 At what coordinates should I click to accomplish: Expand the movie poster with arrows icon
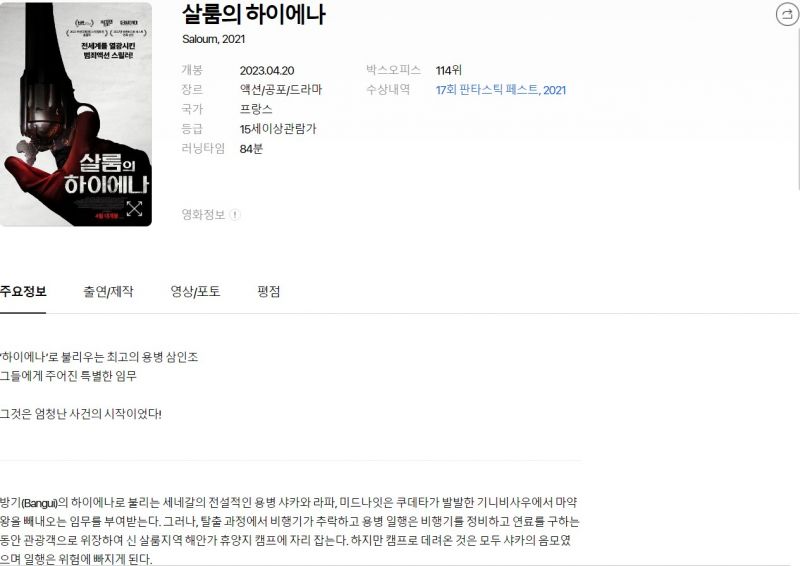tap(134, 208)
